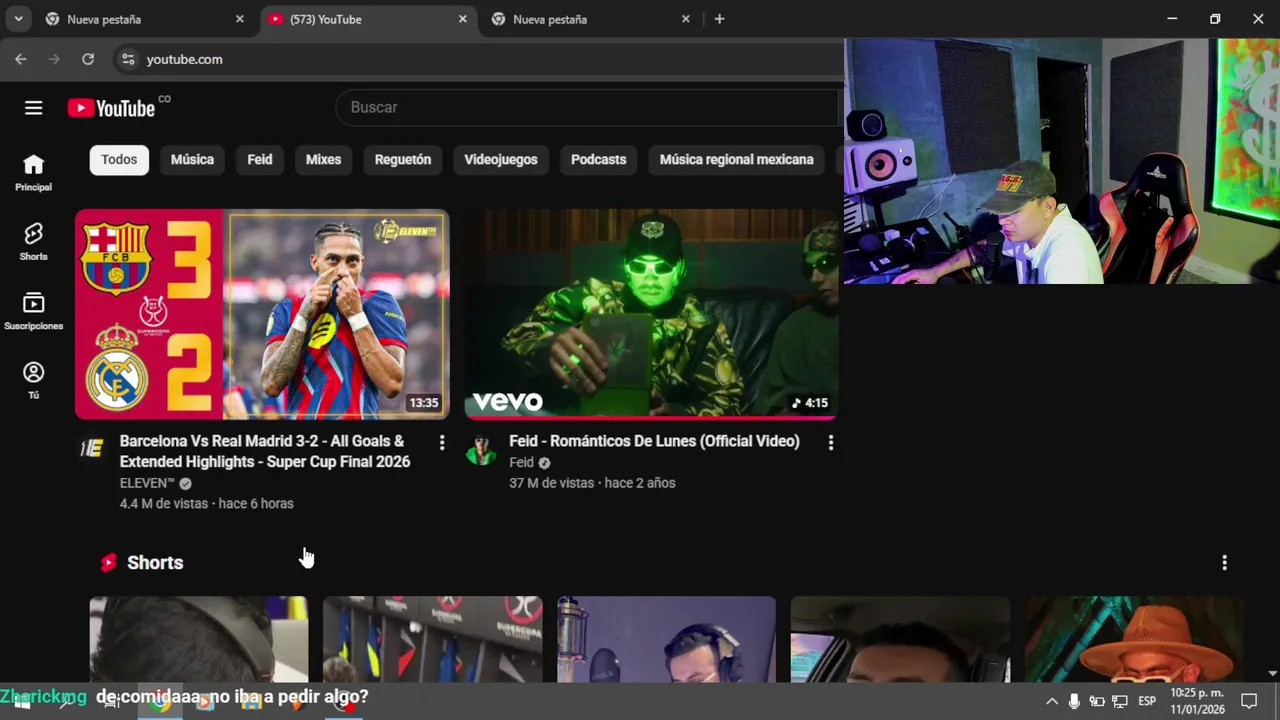1280x720 pixels.
Task: Open a new tab with plus button
Action: (x=719, y=19)
